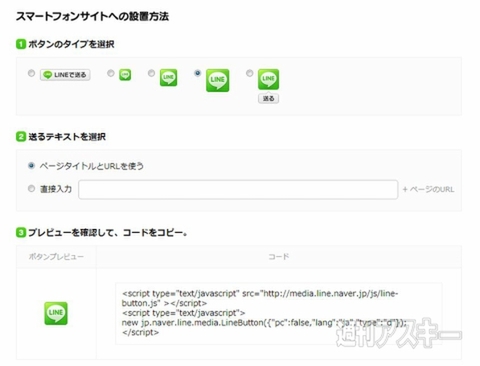The image size is (480, 366).
Task: Click the medium LINE icon sample
Action: [168, 77]
